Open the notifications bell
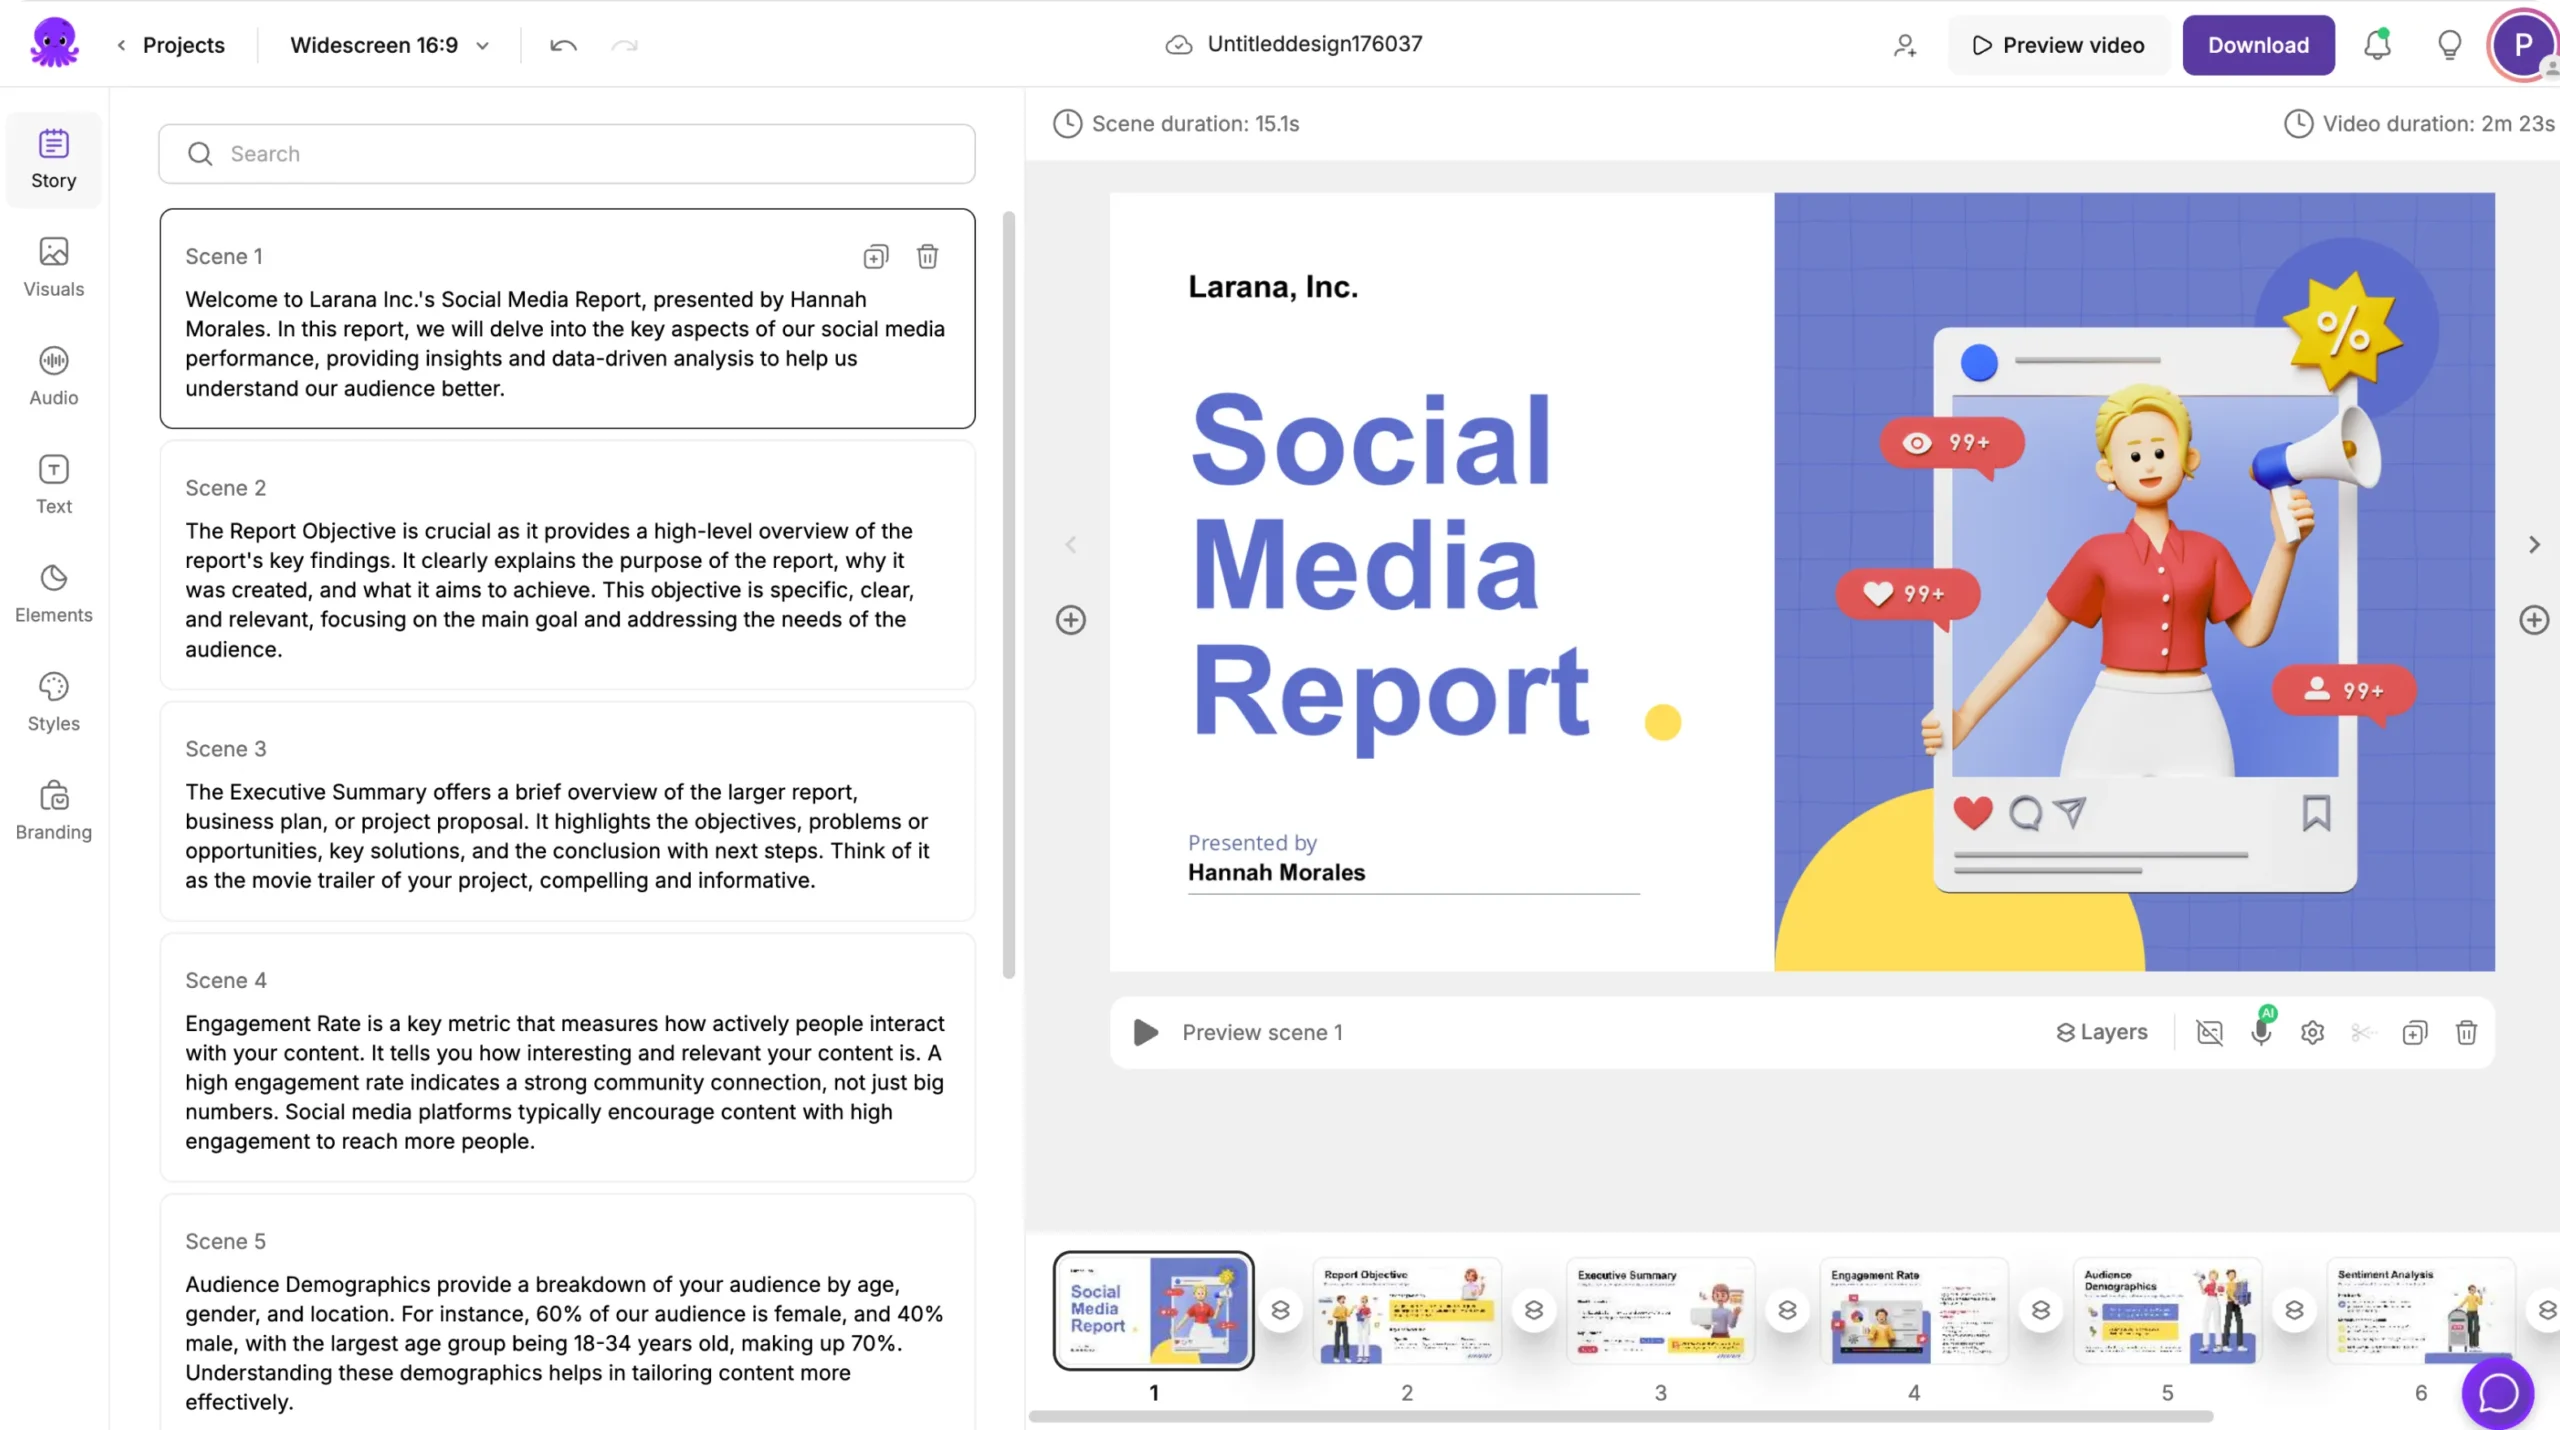 (x=2377, y=45)
